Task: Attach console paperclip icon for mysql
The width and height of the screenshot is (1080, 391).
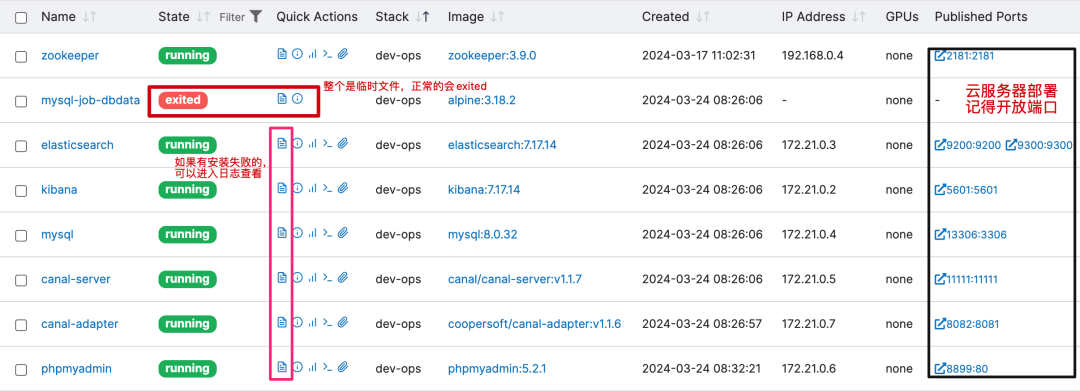Action: tap(343, 233)
